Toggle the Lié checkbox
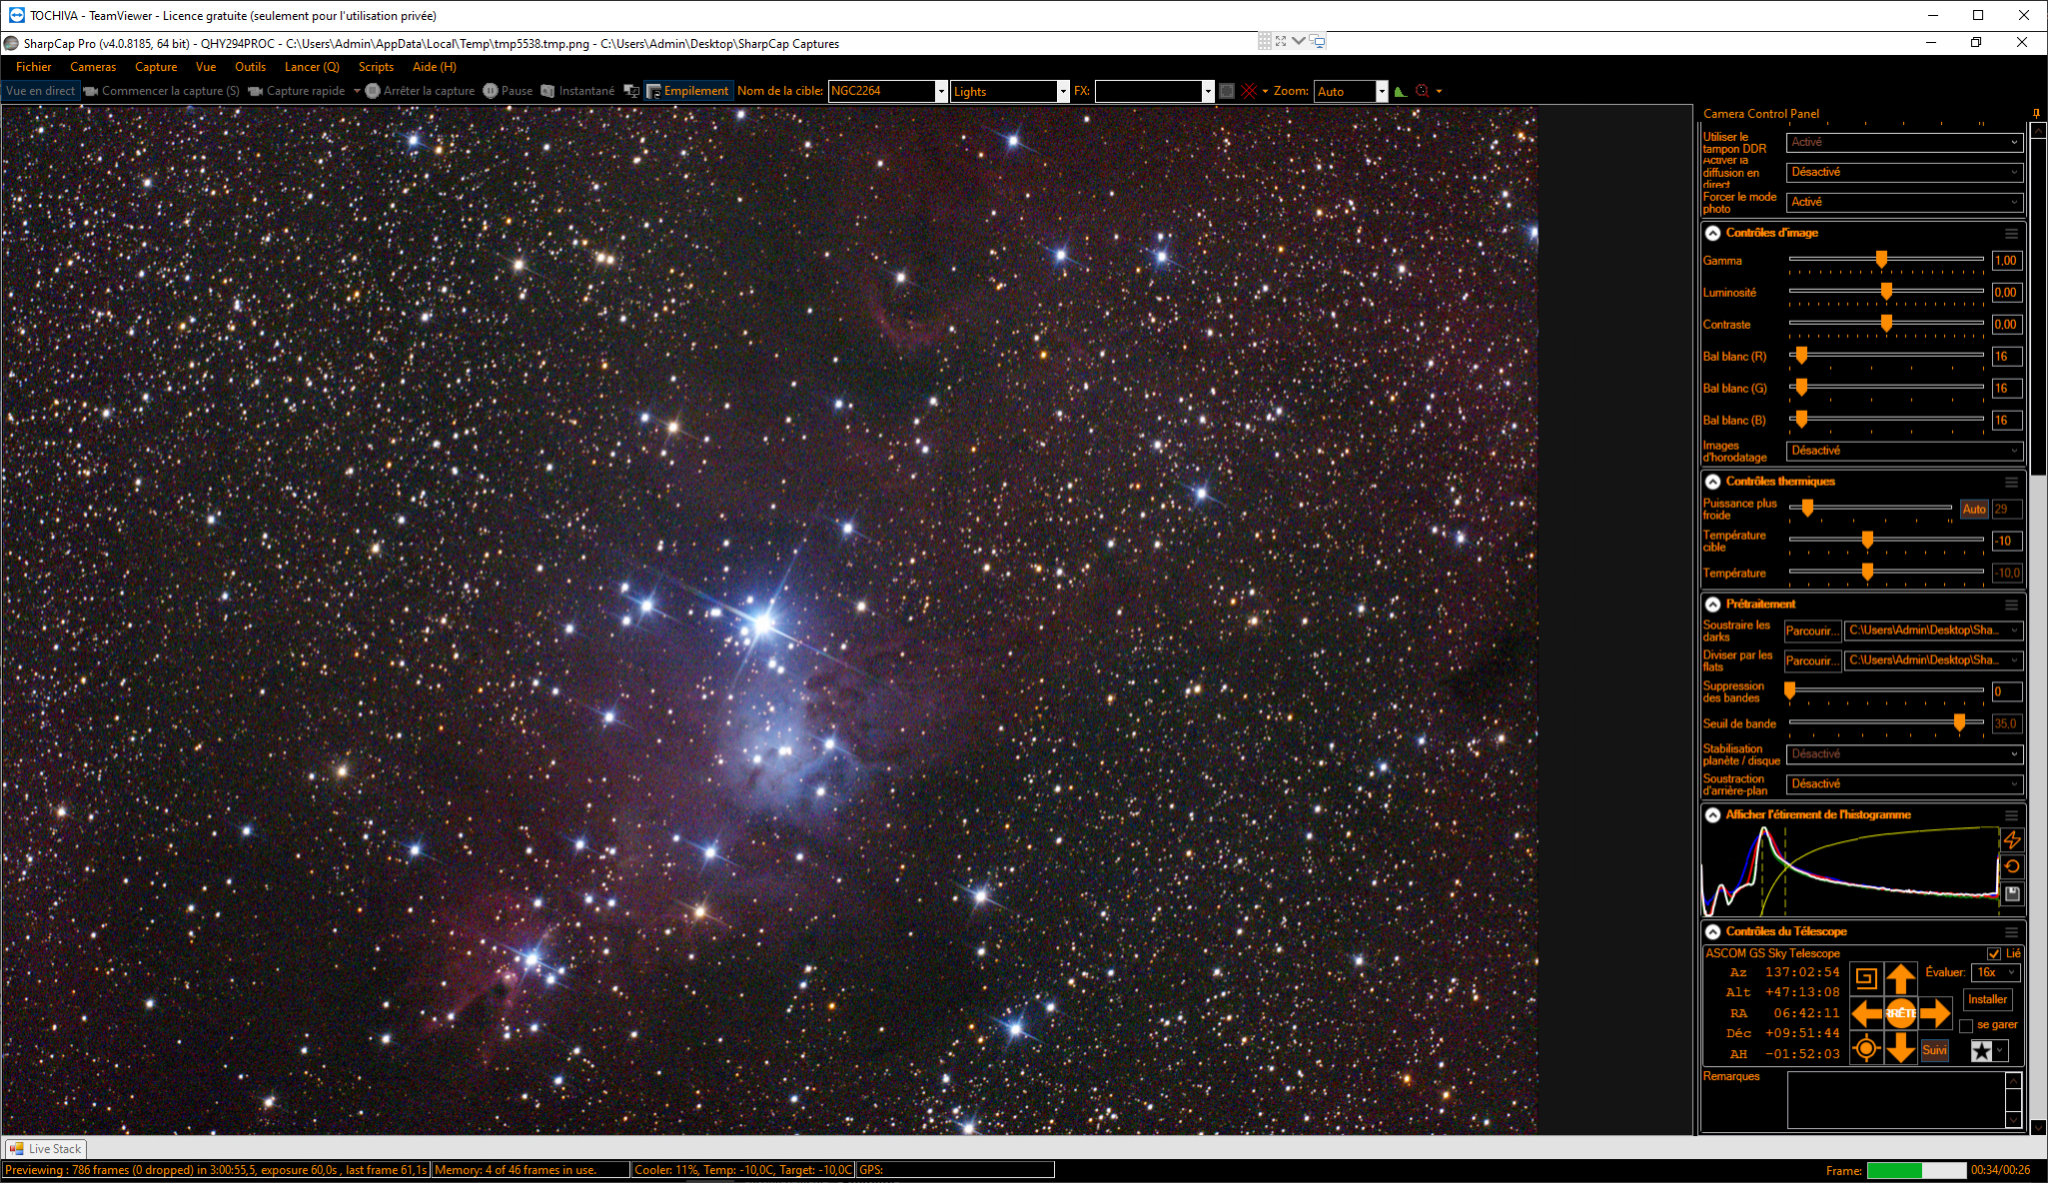The height and width of the screenshot is (1183, 2048). coord(1994,954)
